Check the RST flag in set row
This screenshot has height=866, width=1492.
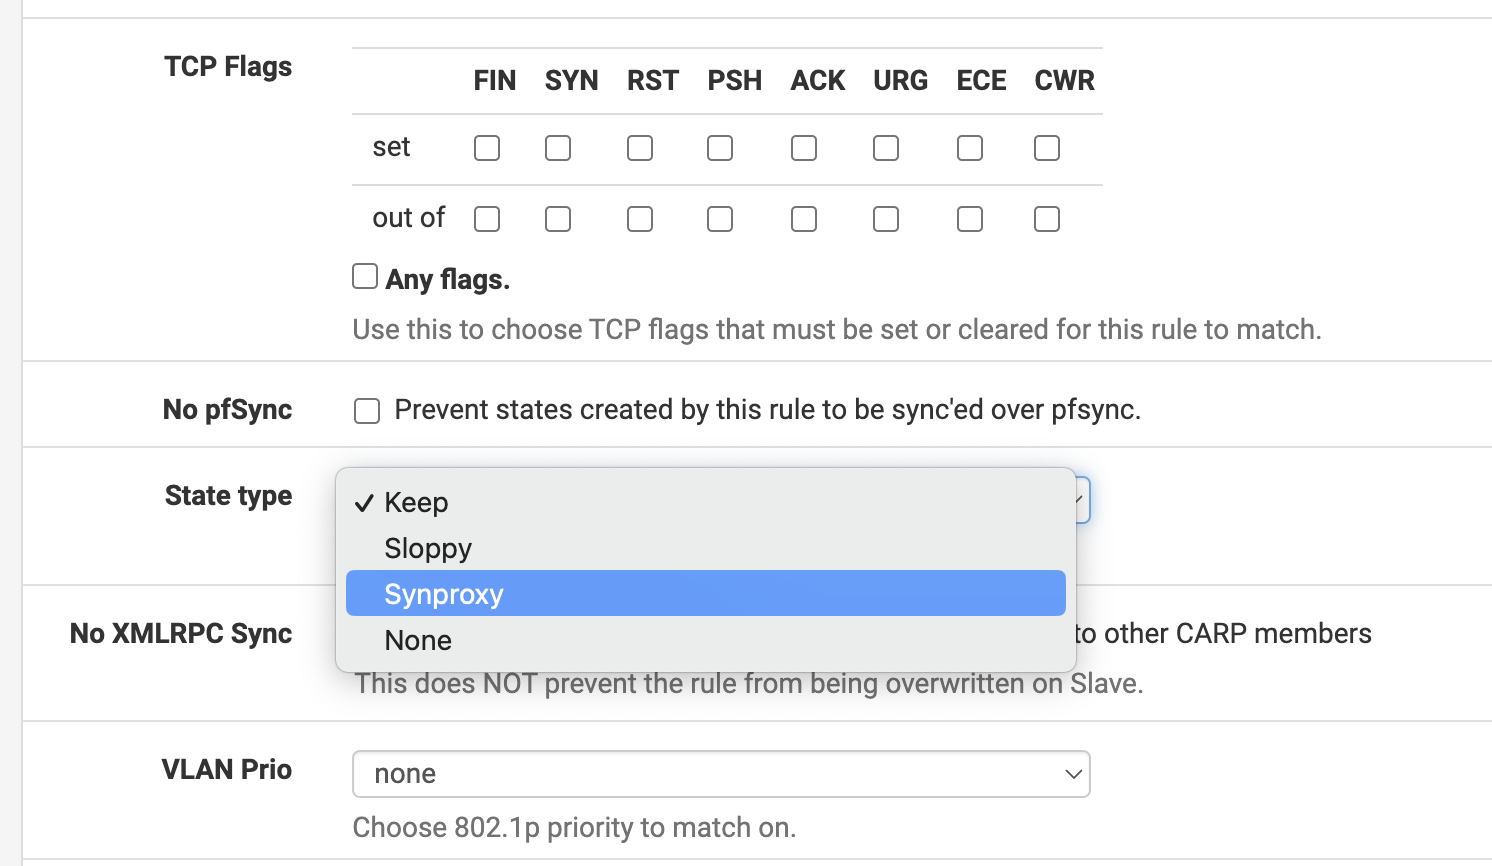tap(640, 148)
